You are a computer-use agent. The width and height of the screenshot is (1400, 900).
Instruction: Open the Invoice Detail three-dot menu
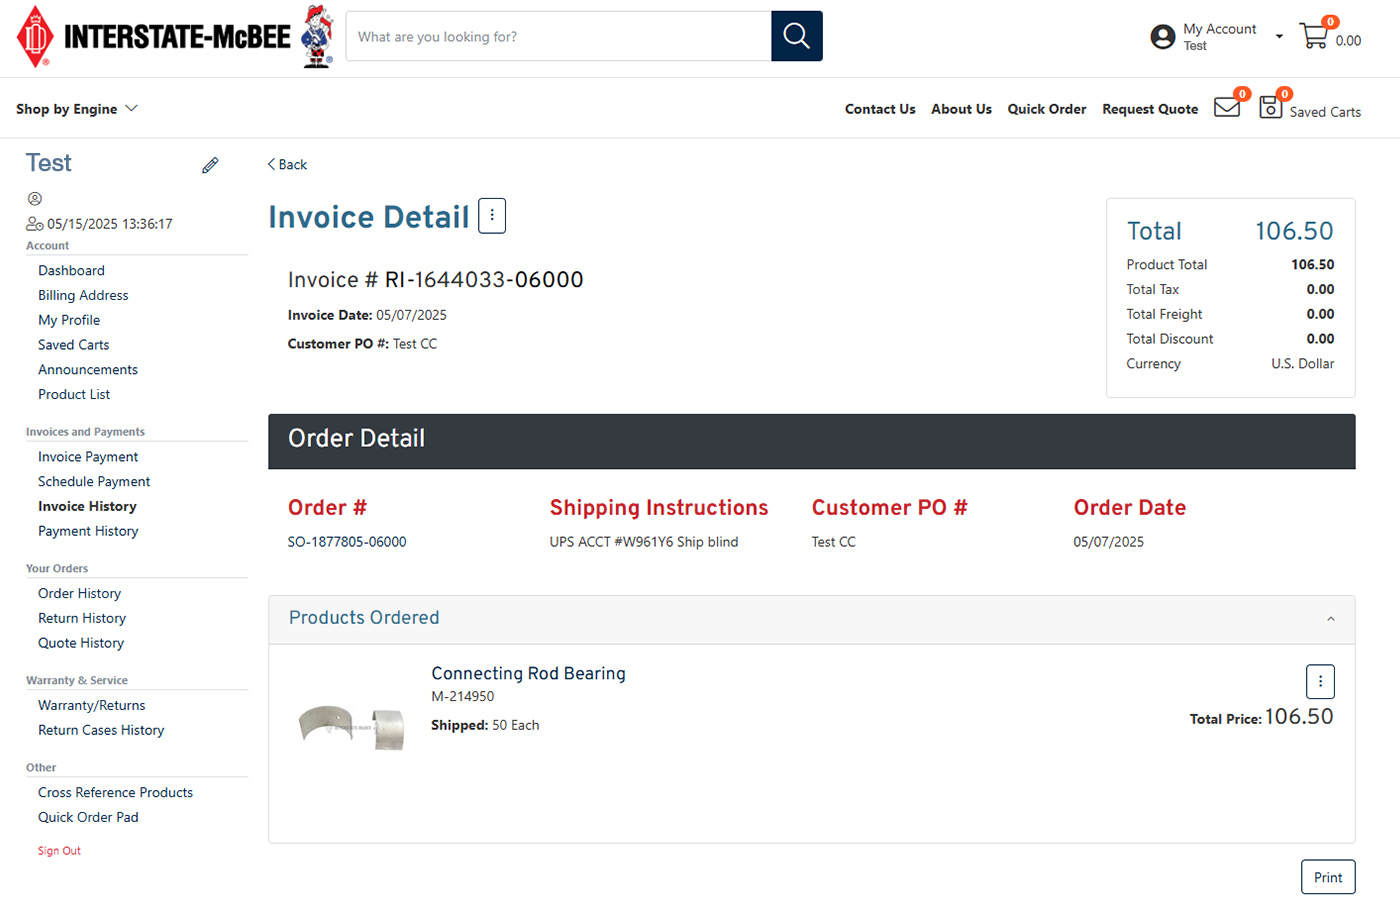[492, 215]
